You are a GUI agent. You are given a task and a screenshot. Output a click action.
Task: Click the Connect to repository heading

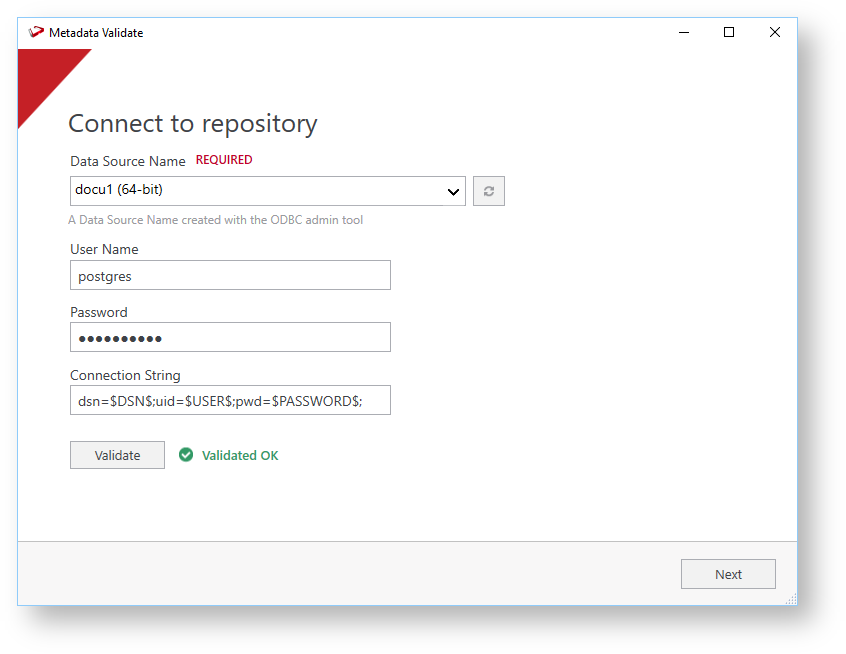(192, 124)
